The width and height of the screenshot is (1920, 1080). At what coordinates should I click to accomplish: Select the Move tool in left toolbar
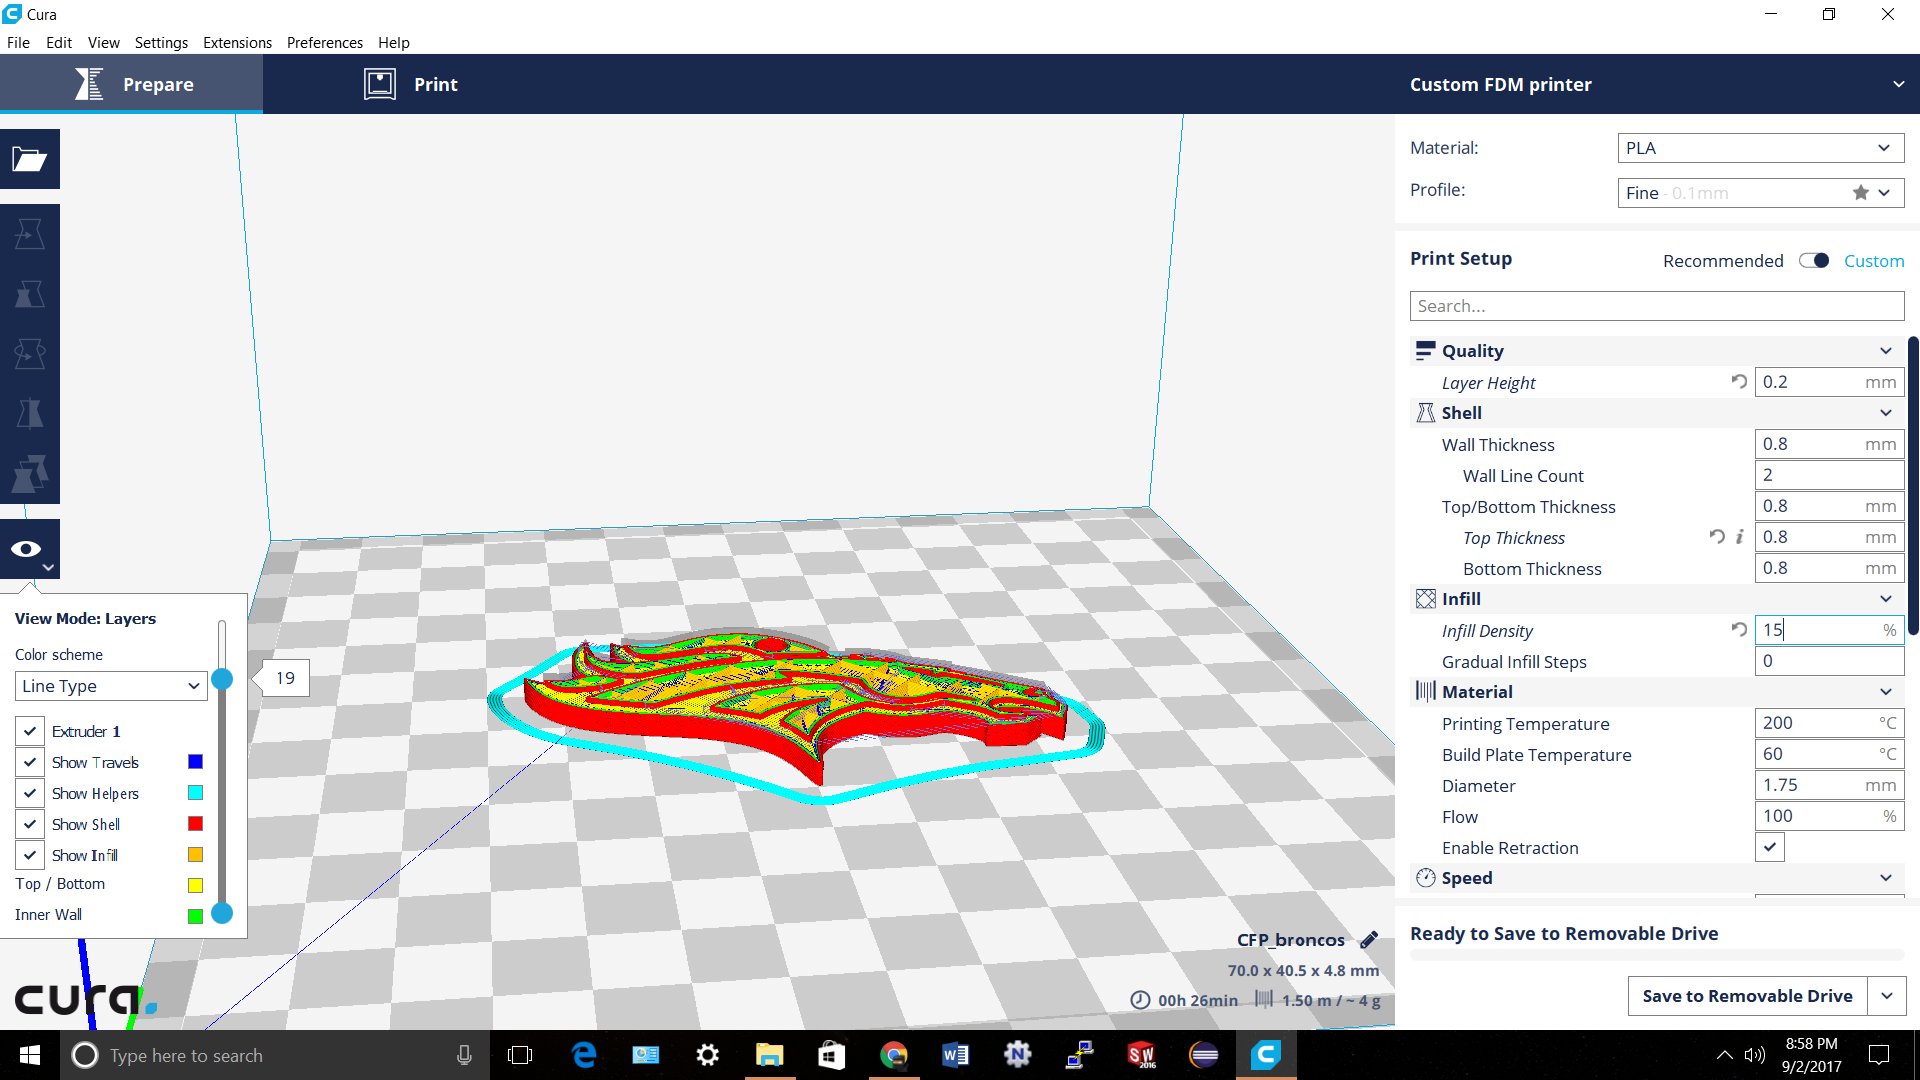tap(30, 234)
